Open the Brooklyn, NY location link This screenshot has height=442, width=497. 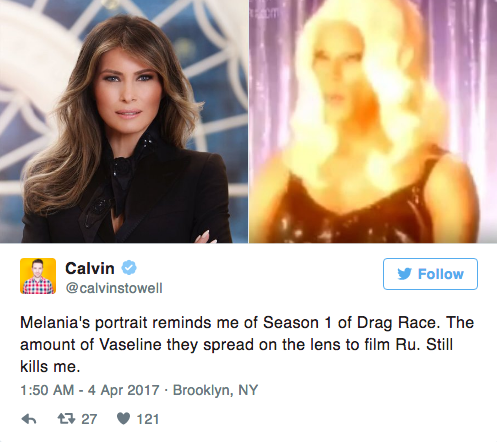[215, 390]
